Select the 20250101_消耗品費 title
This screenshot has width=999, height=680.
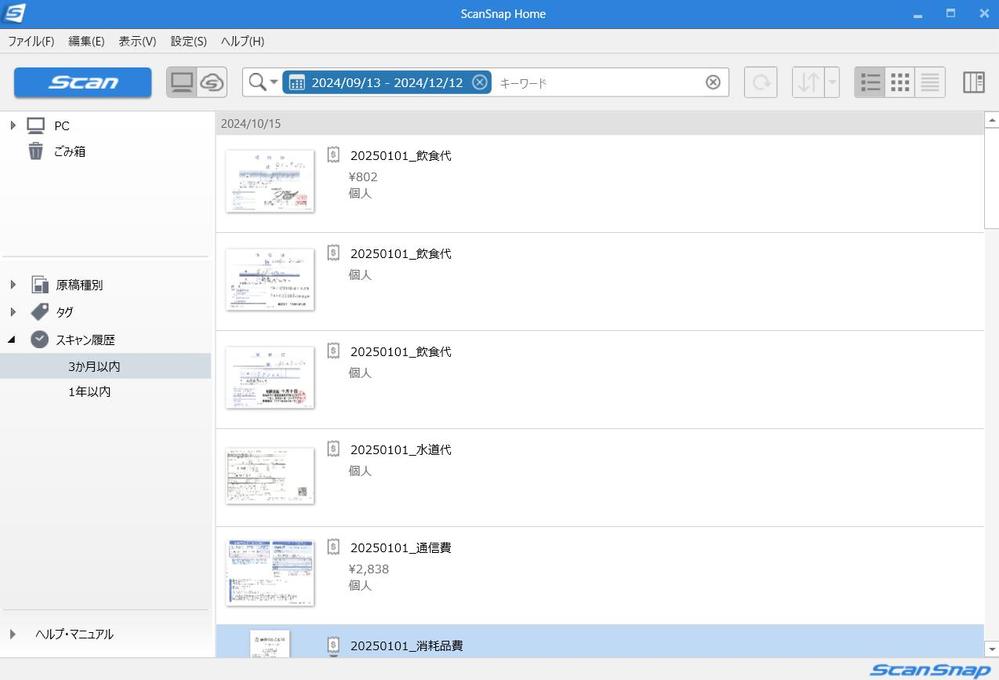(406, 646)
